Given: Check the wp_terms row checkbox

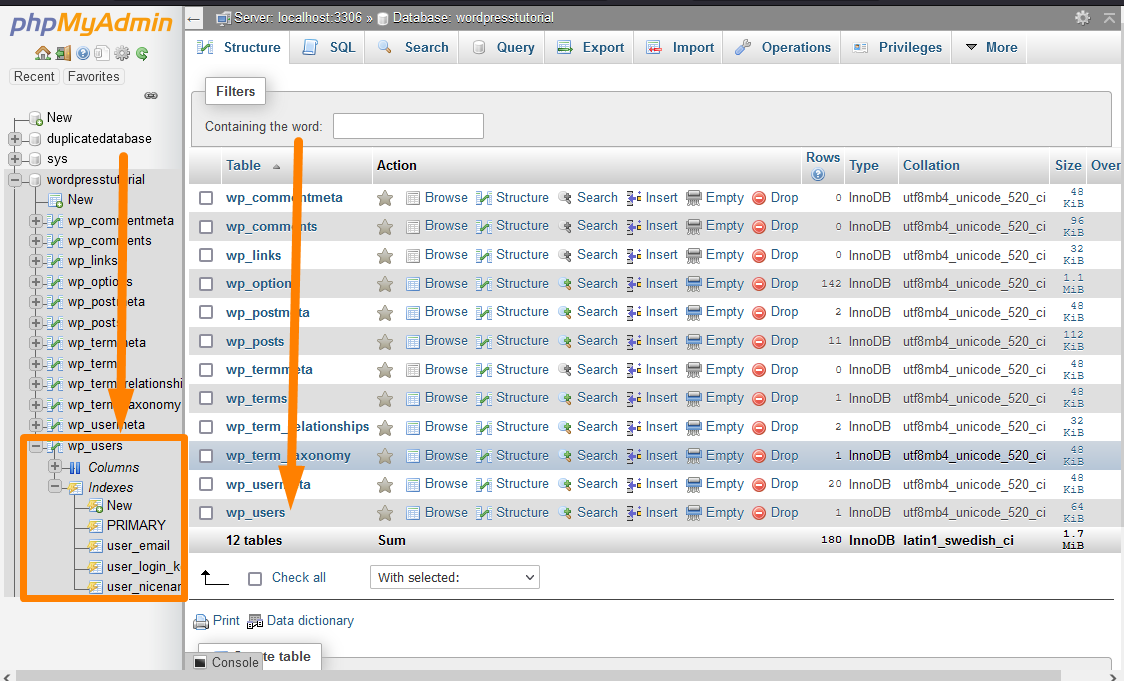Looking at the screenshot, I should 206,399.
